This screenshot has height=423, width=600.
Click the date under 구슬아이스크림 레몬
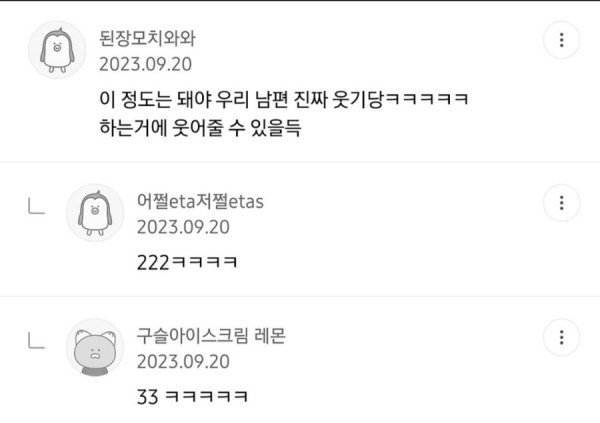point(183,361)
